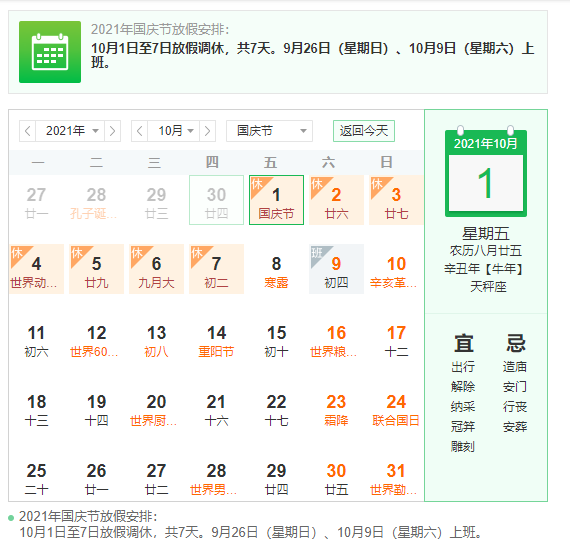This screenshot has height=553, width=570.
Task: Open the 10月 month dropdown
Action: (x=173, y=131)
